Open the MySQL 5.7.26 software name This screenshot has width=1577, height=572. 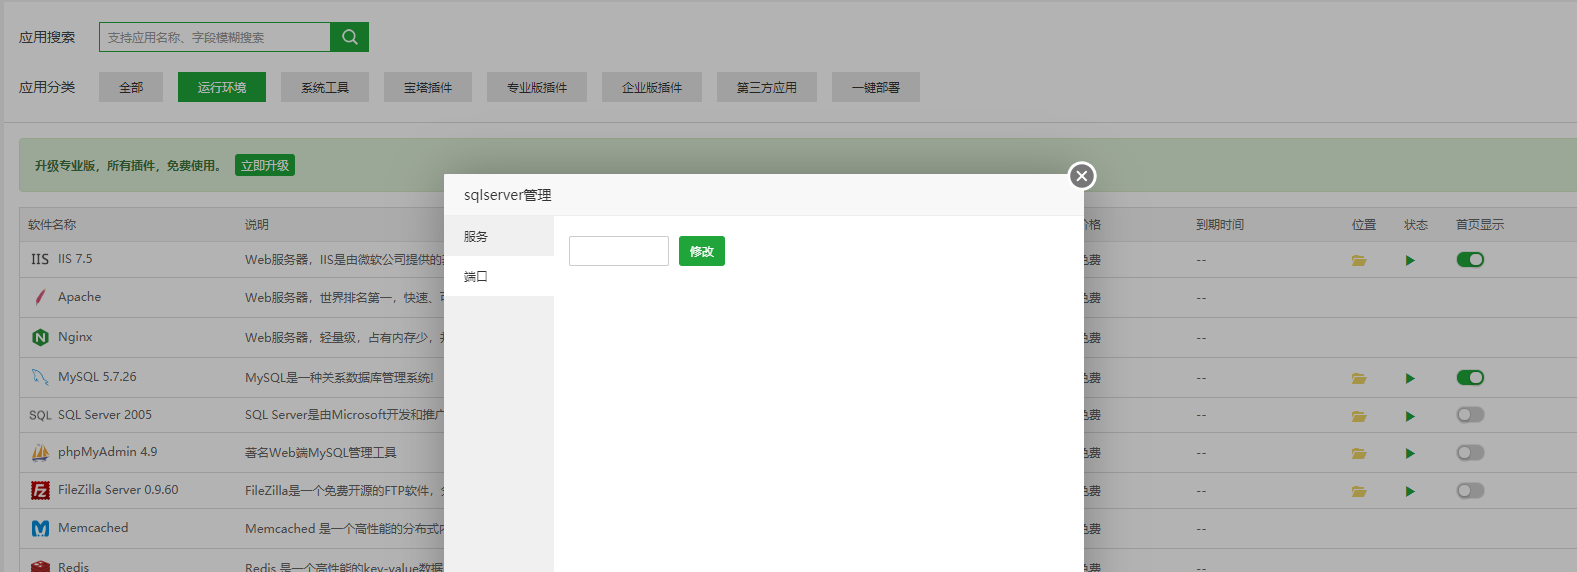coord(97,377)
